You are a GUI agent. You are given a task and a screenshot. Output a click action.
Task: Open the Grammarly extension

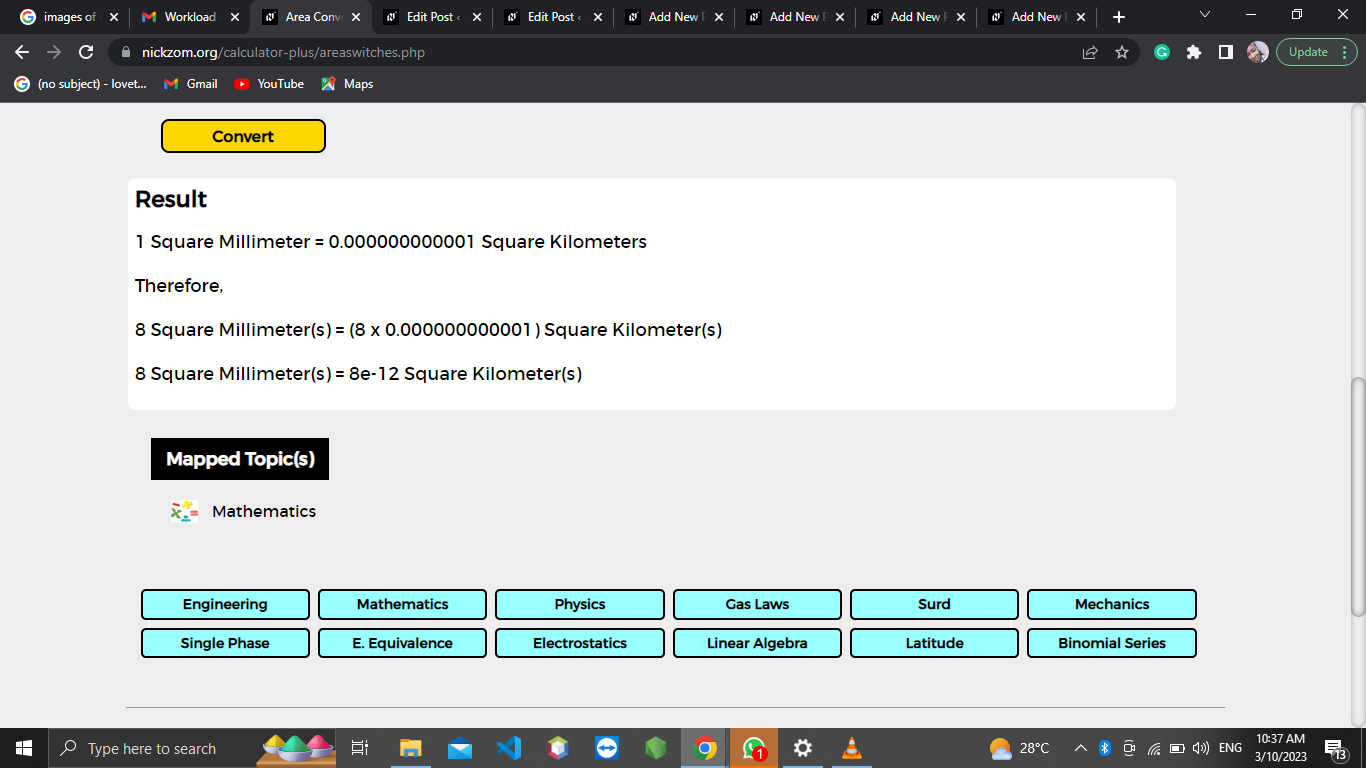[1162, 52]
